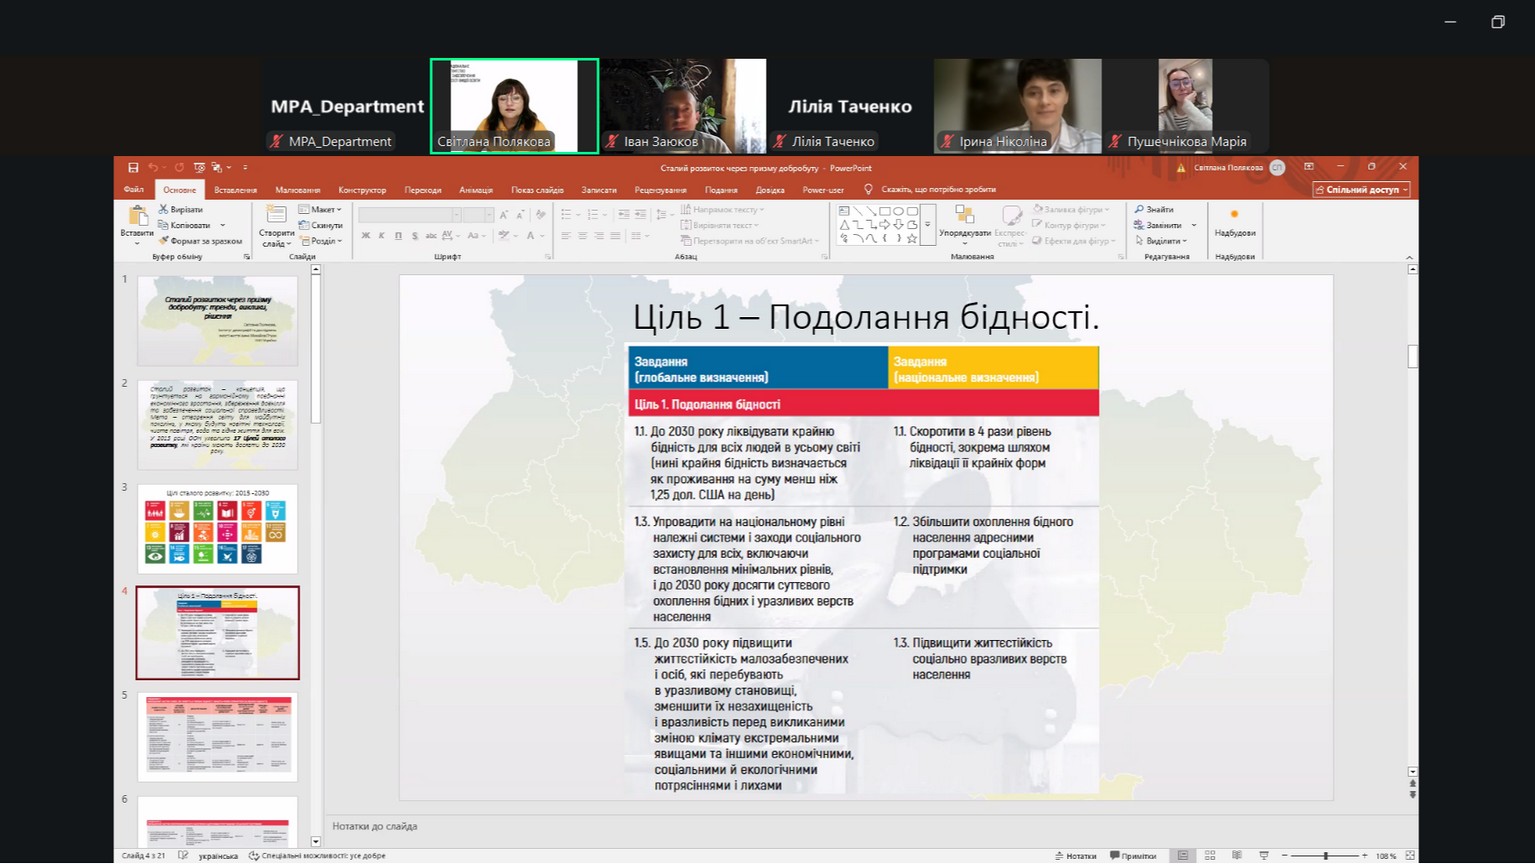Screen dimensions: 1535x864
Task: Open the Arrange (Упорядкувати) tool
Action: tap(965, 221)
